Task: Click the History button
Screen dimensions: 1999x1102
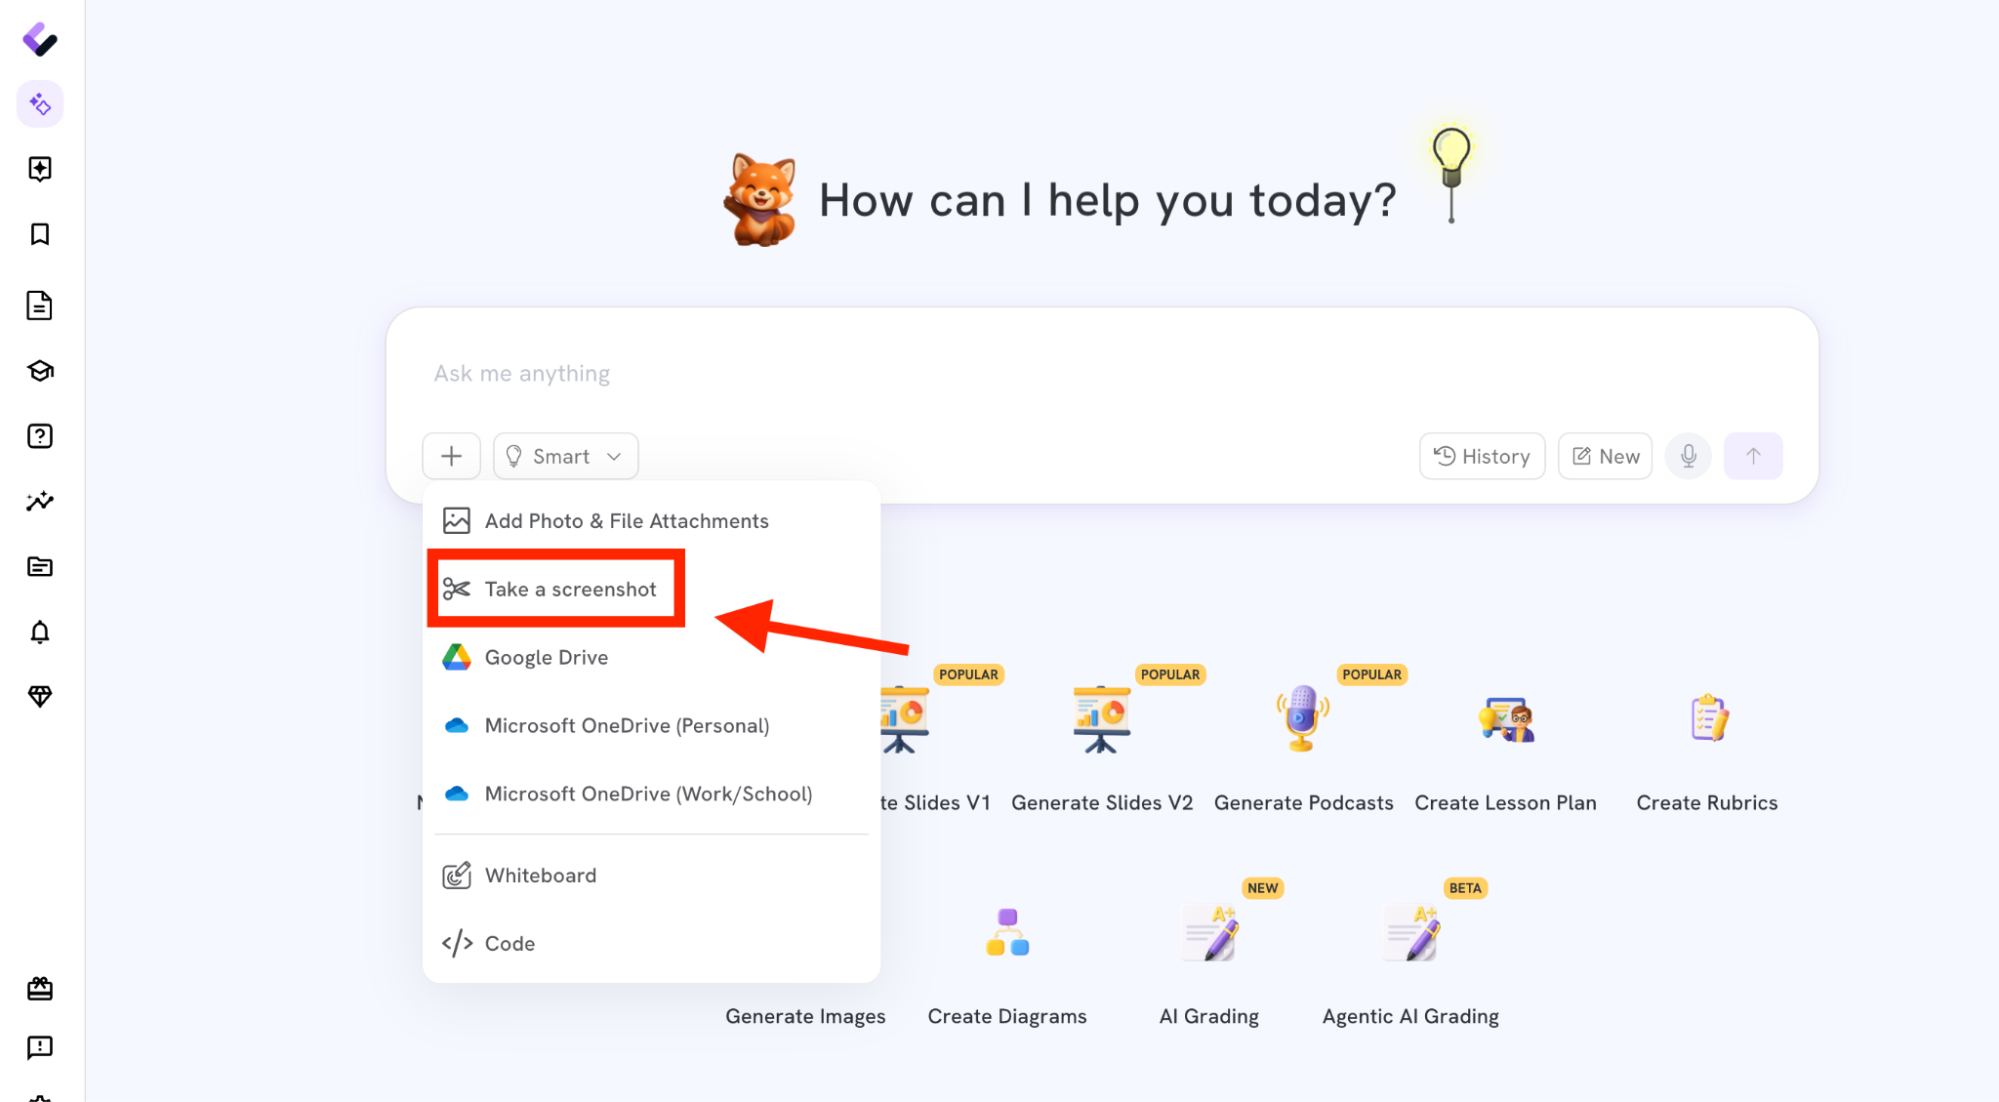Action: [x=1482, y=456]
